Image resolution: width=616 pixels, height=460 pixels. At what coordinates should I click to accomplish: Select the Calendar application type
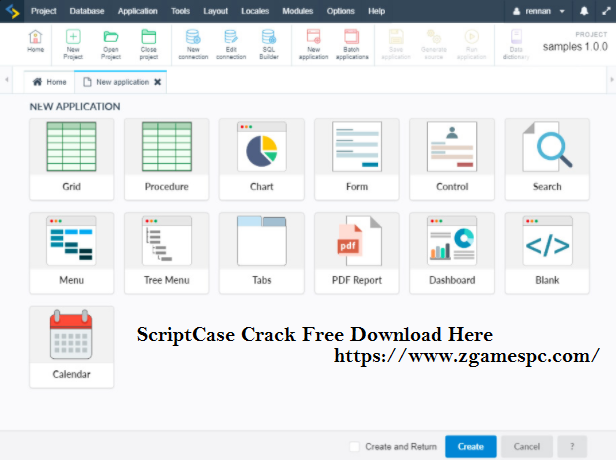tap(72, 347)
